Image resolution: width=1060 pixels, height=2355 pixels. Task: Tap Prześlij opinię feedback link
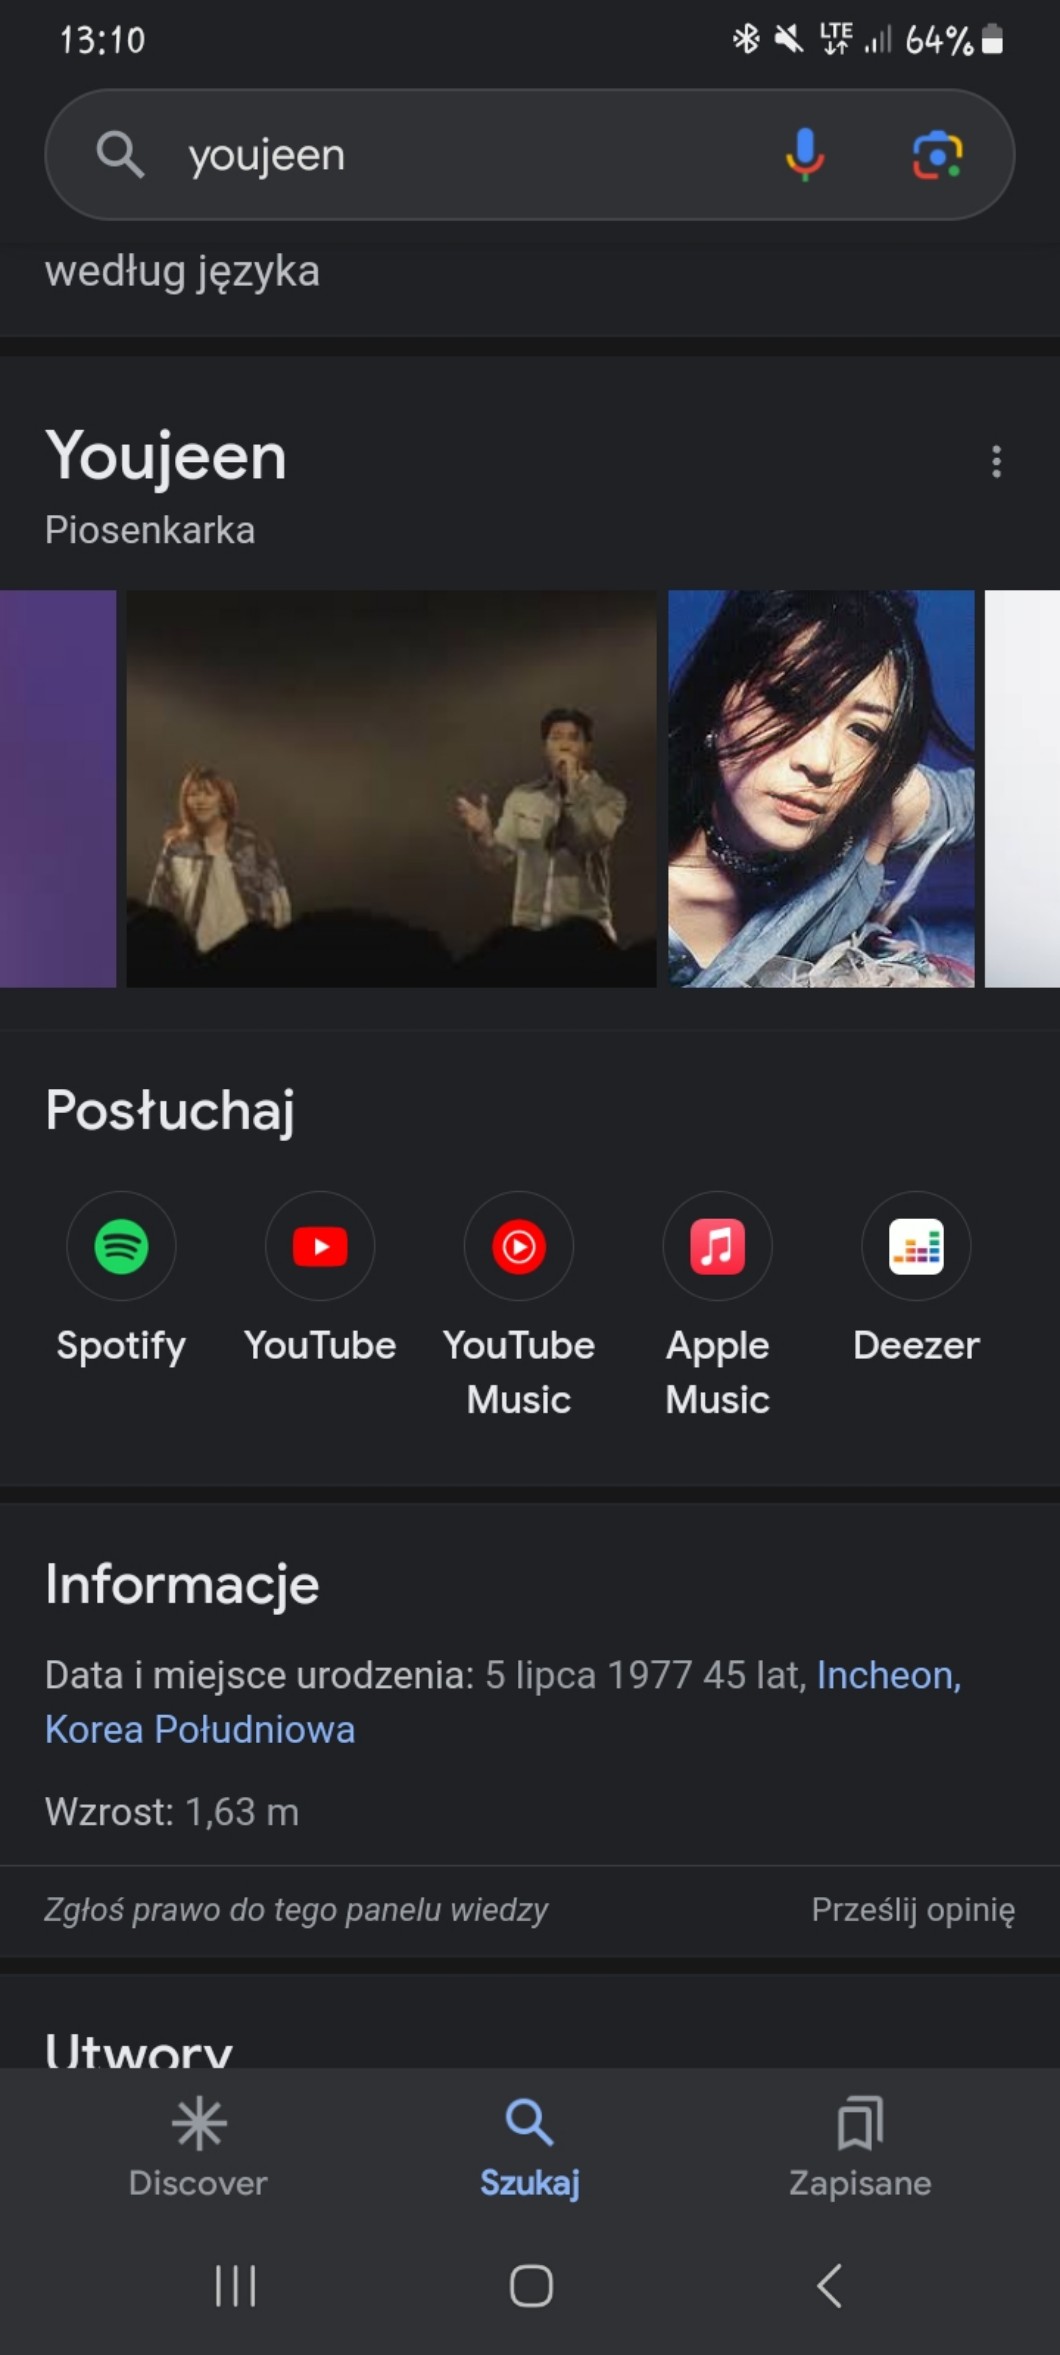click(x=912, y=1909)
